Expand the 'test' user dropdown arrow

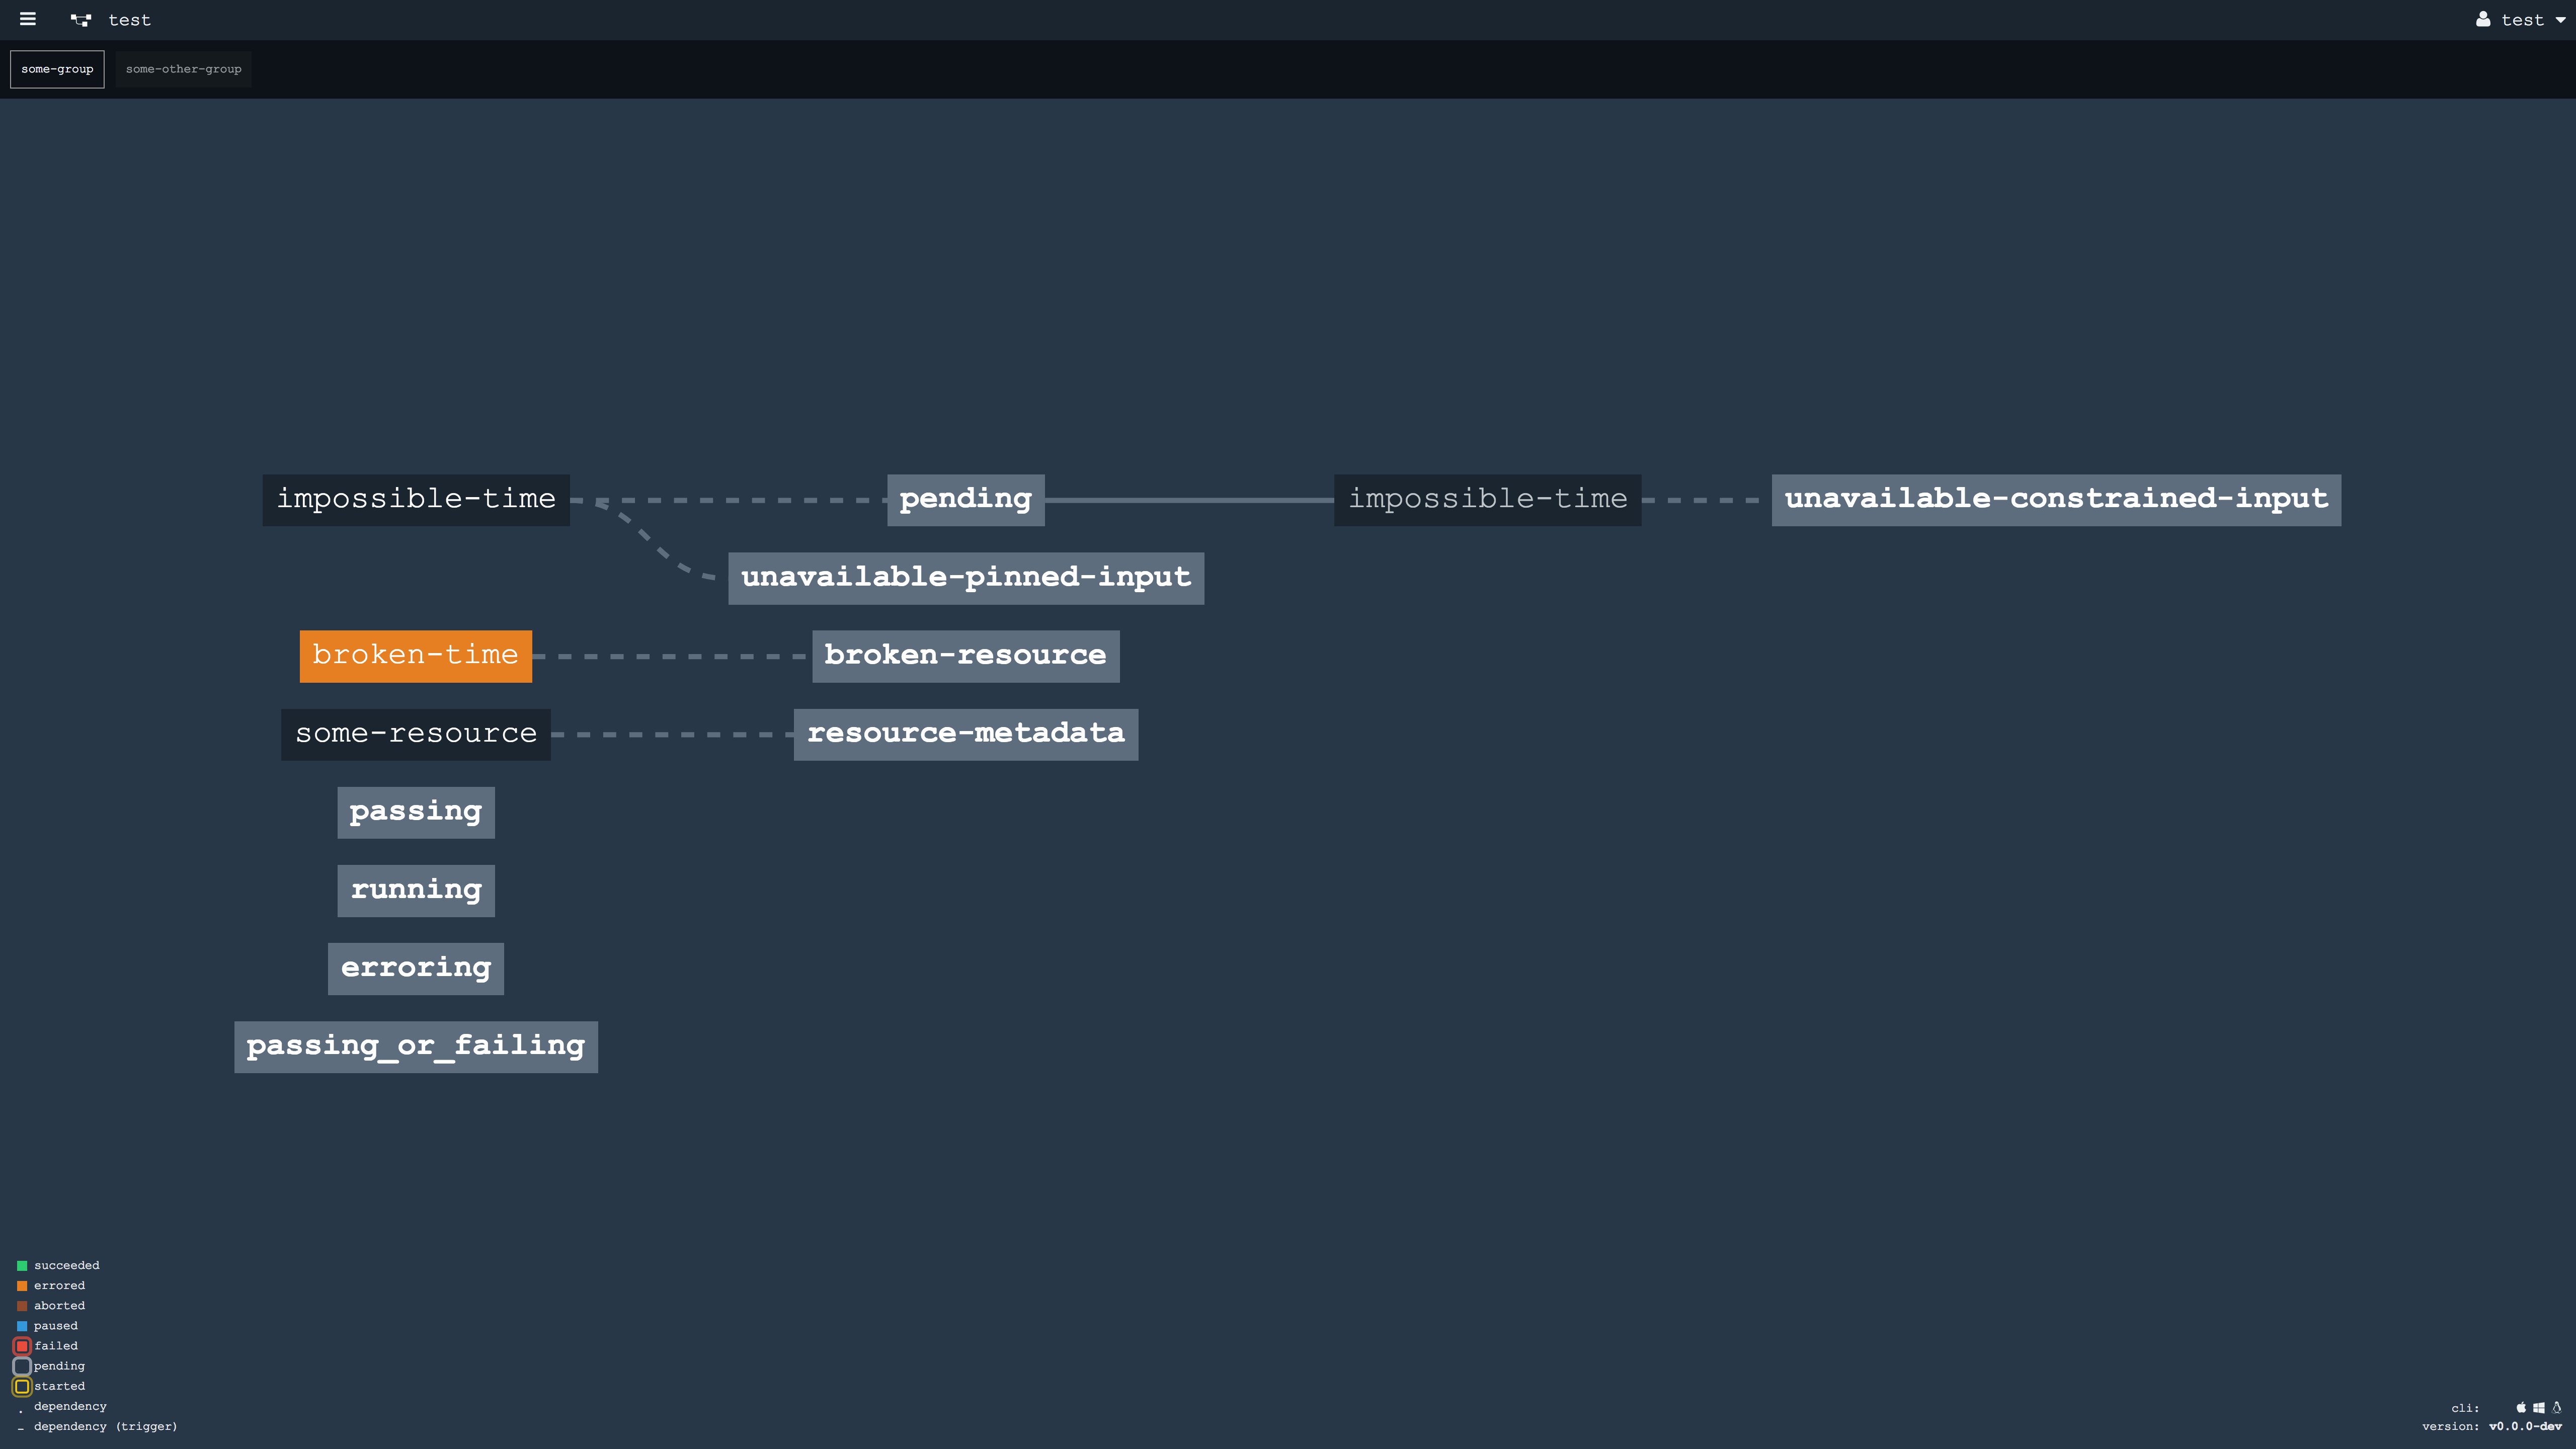click(x=2560, y=20)
